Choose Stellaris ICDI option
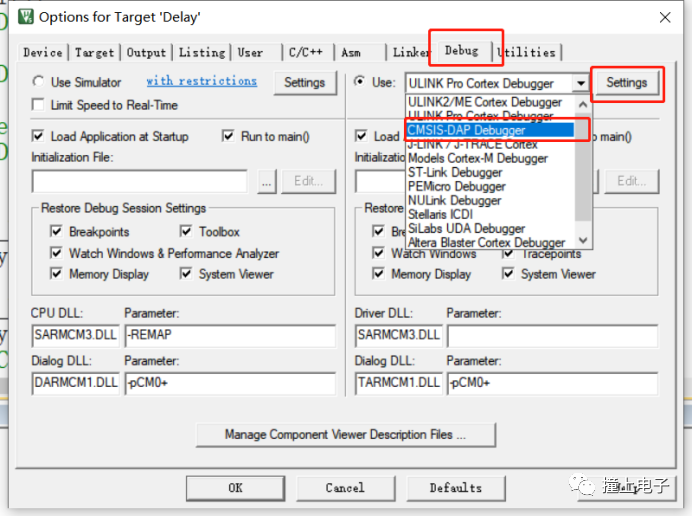This screenshot has height=516, width=692. pyautogui.click(x=490, y=215)
